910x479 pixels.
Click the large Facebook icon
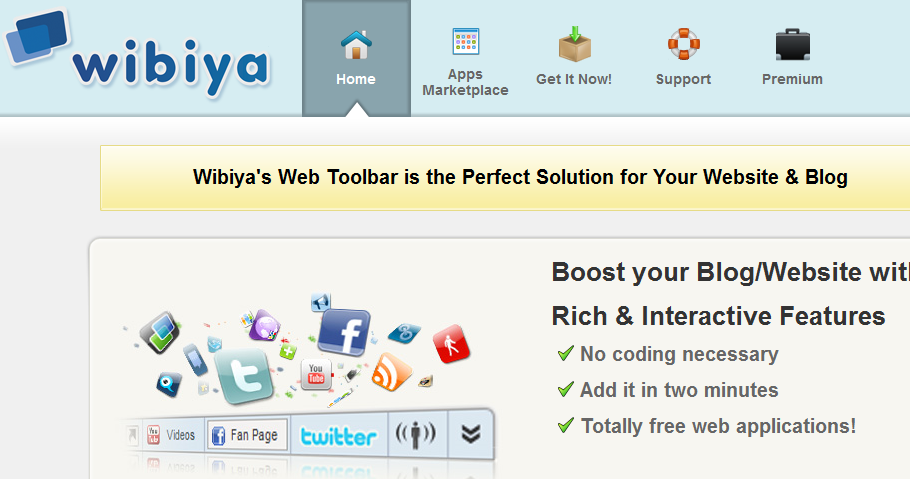point(345,333)
